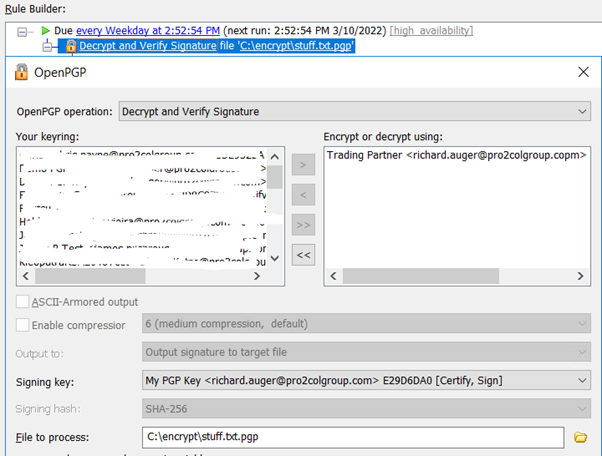Click the single right arrow add key button
Image resolution: width=602 pixels, height=456 pixels.
(x=305, y=164)
